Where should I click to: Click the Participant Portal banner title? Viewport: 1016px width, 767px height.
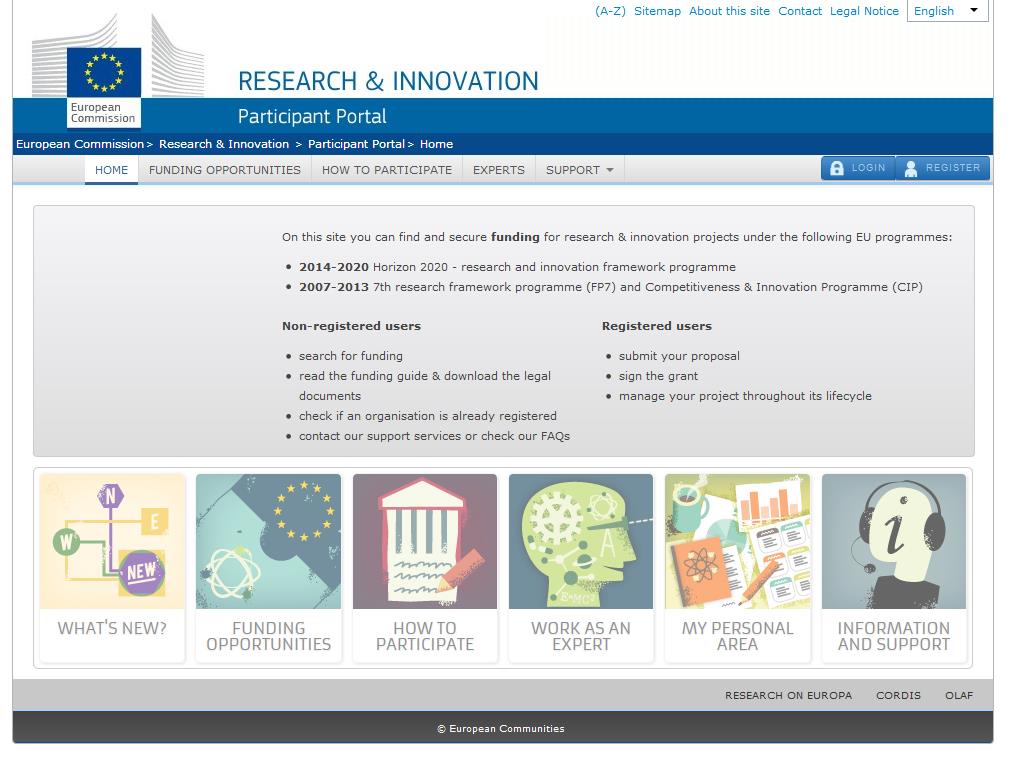[x=312, y=117]
